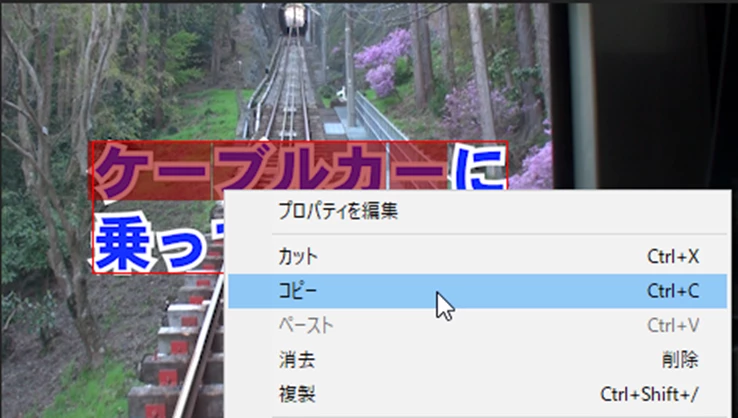Click the Ctrl+Shift+/ shortcut label

[649, 394]
